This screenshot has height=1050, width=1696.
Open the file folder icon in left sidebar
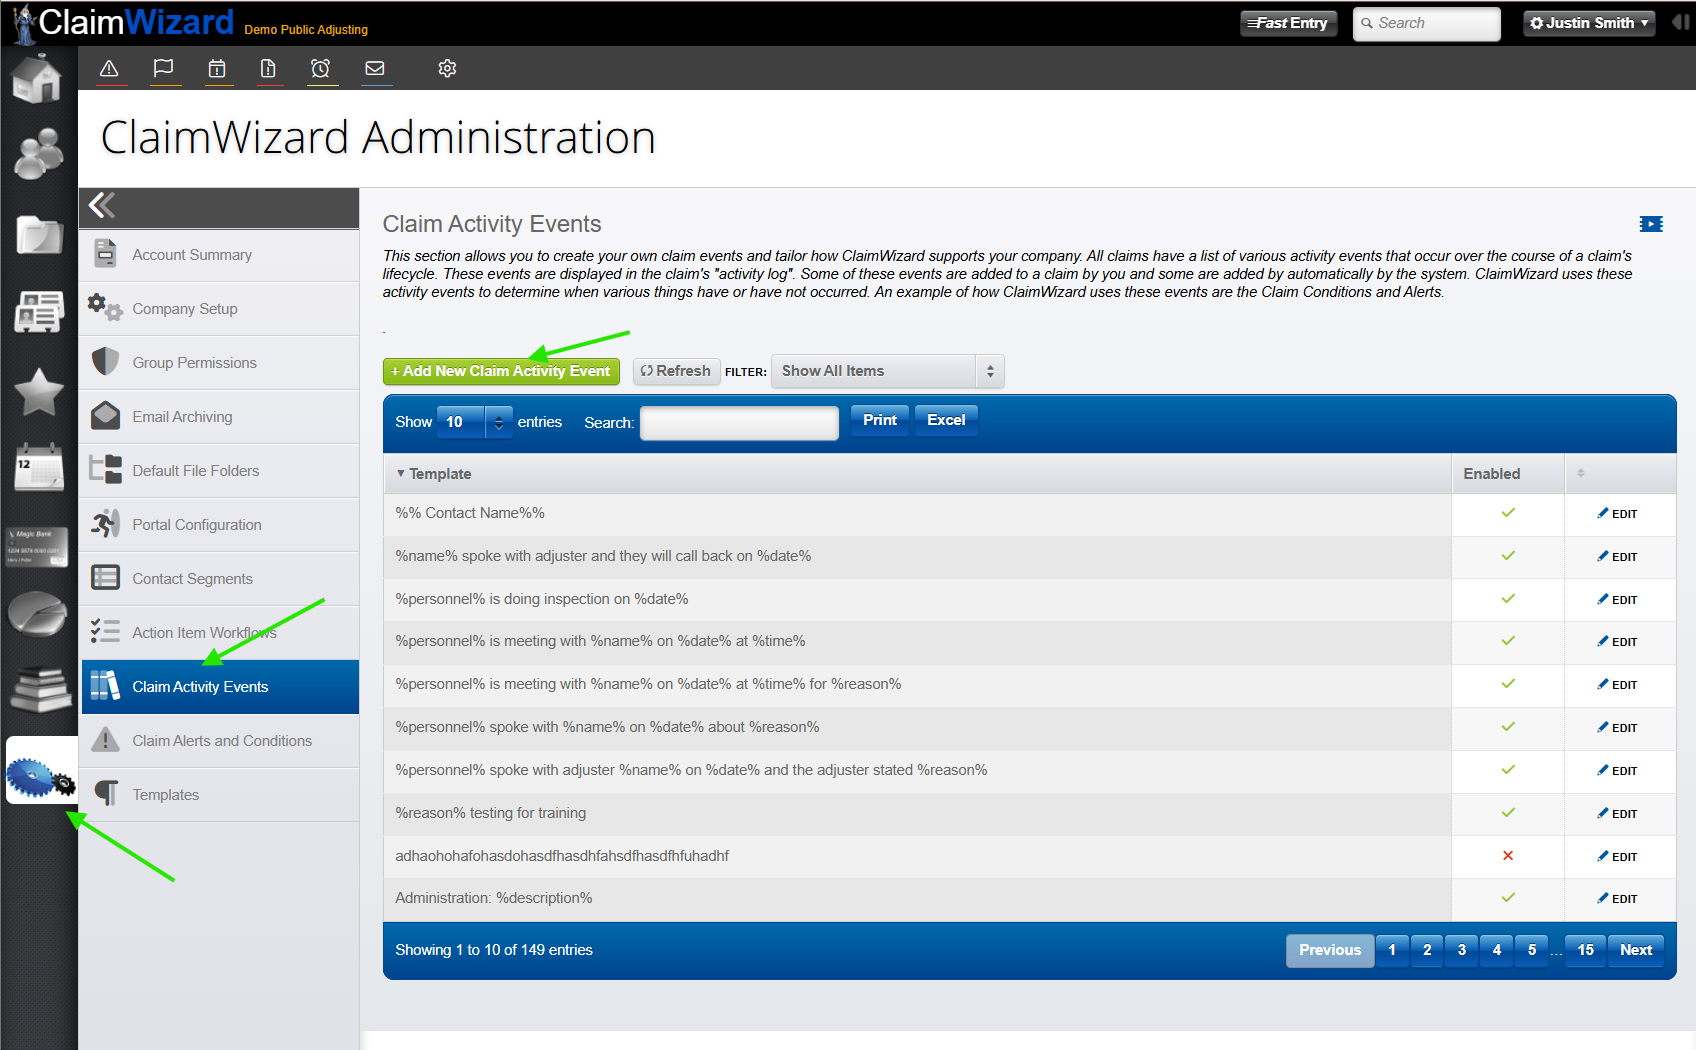point(39,235)
